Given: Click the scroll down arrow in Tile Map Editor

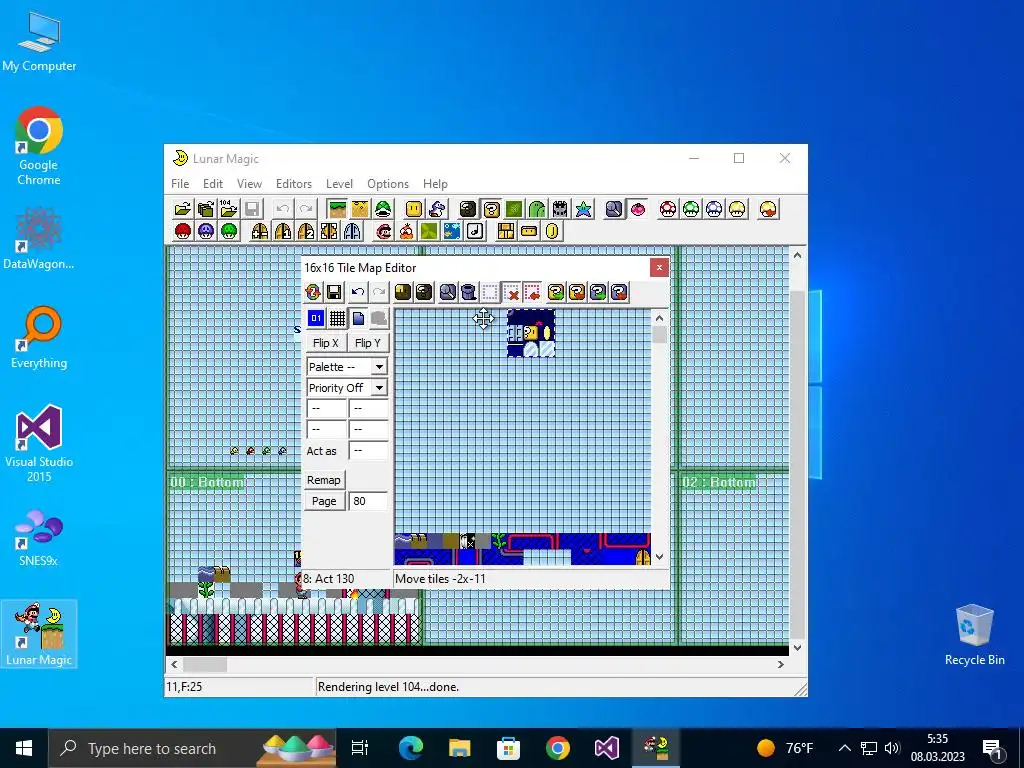Looking at the screenshot, I should pos(660,556).
